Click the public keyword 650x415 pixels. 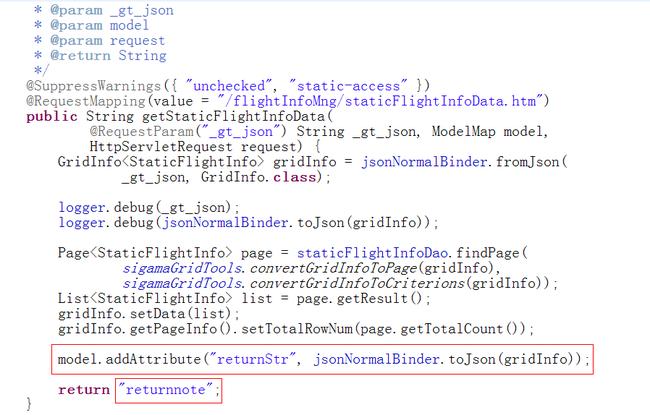[51, 116]
